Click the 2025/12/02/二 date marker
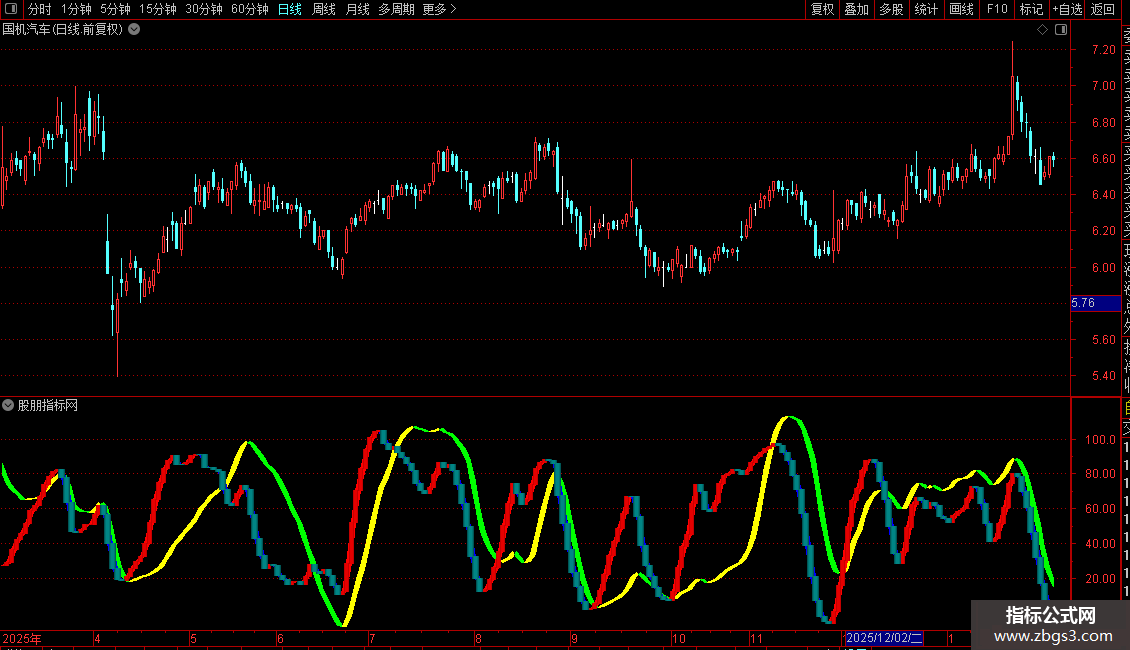This screenshot has width=1130, height=650. tap(884, 638)
